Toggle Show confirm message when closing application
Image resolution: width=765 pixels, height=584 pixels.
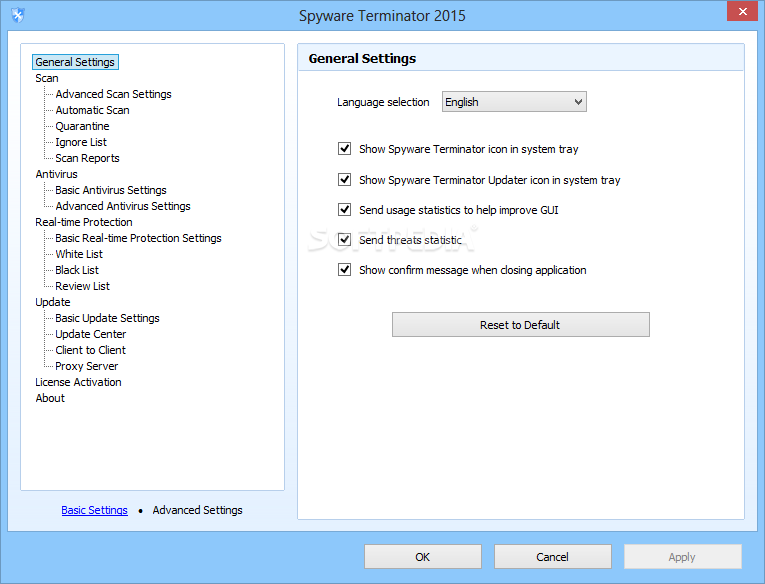[344, 269]
